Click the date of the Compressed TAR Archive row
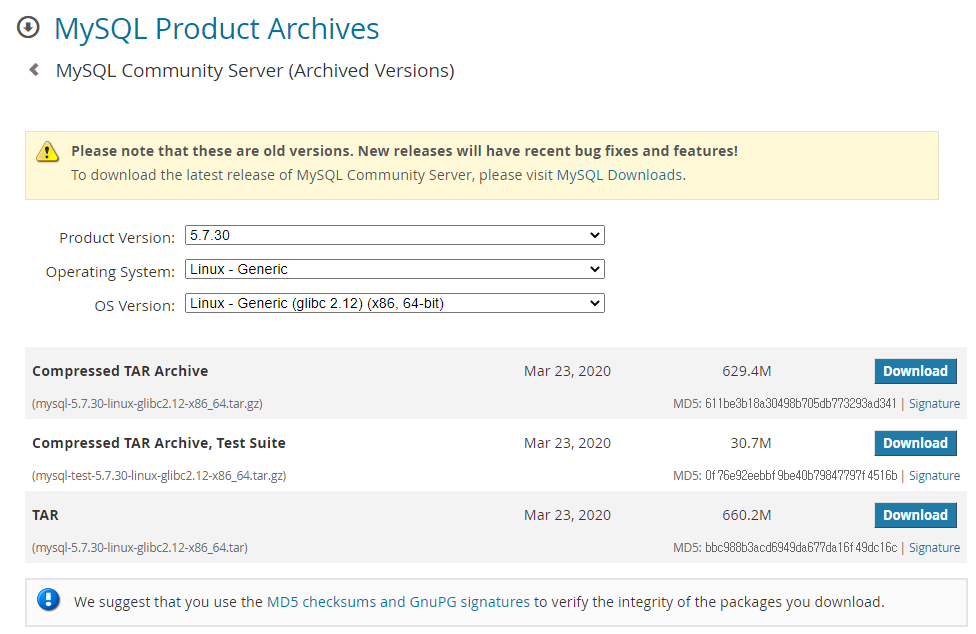This screenshot has height=634, width=976. pyautogui.click(x=567, y=371)
